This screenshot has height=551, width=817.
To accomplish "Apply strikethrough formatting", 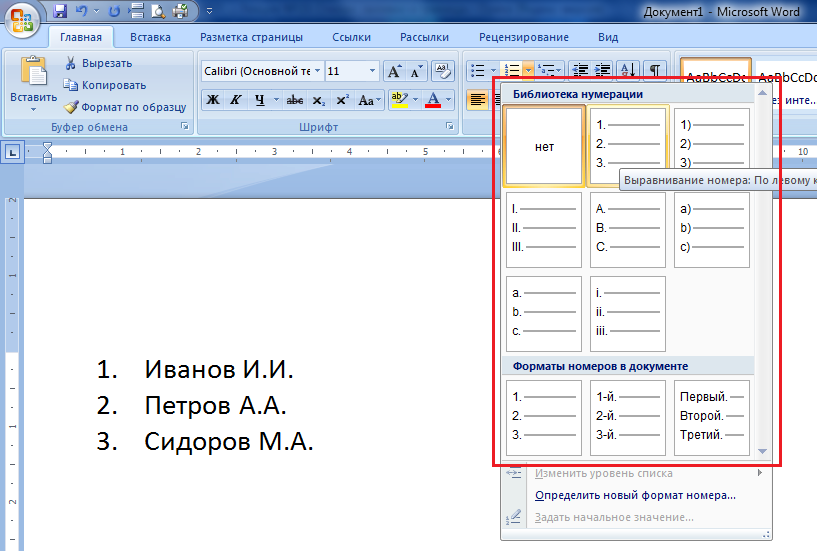I will coord(294,100).
